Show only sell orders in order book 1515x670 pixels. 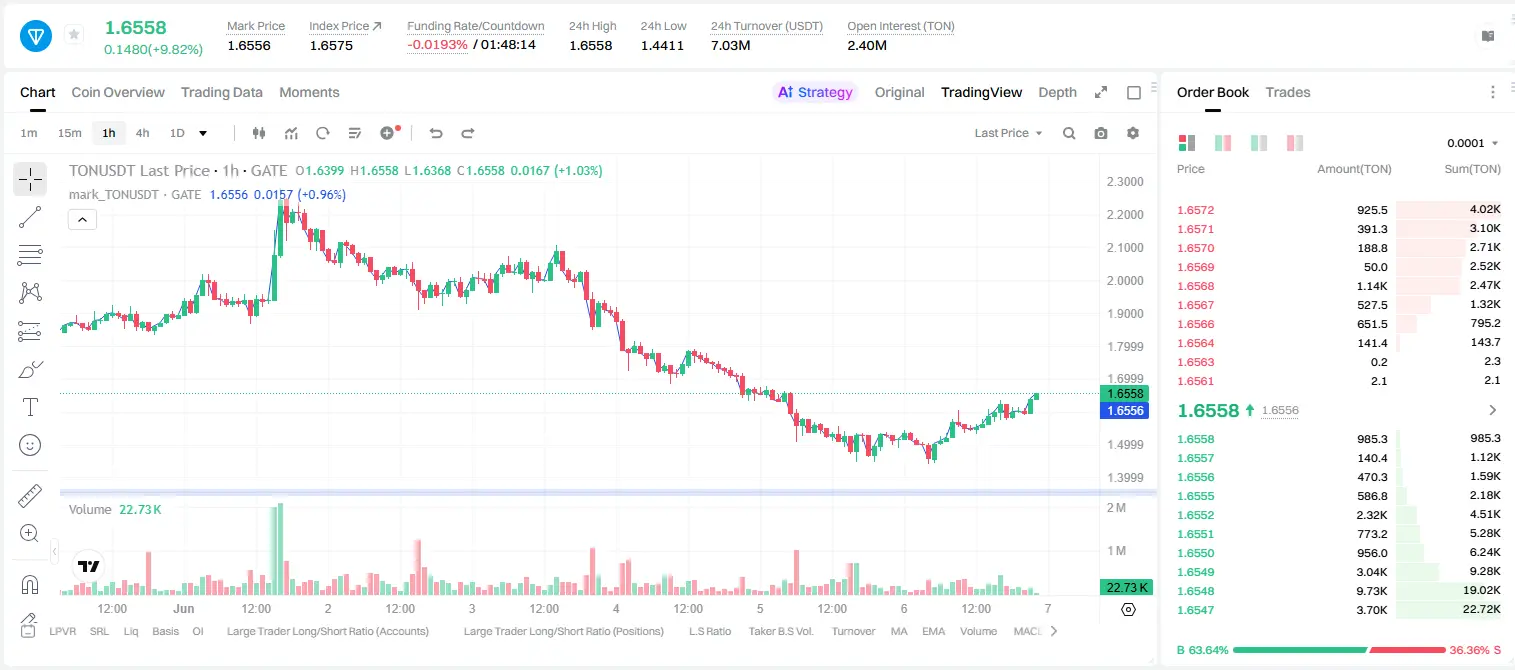[1295, 143]
